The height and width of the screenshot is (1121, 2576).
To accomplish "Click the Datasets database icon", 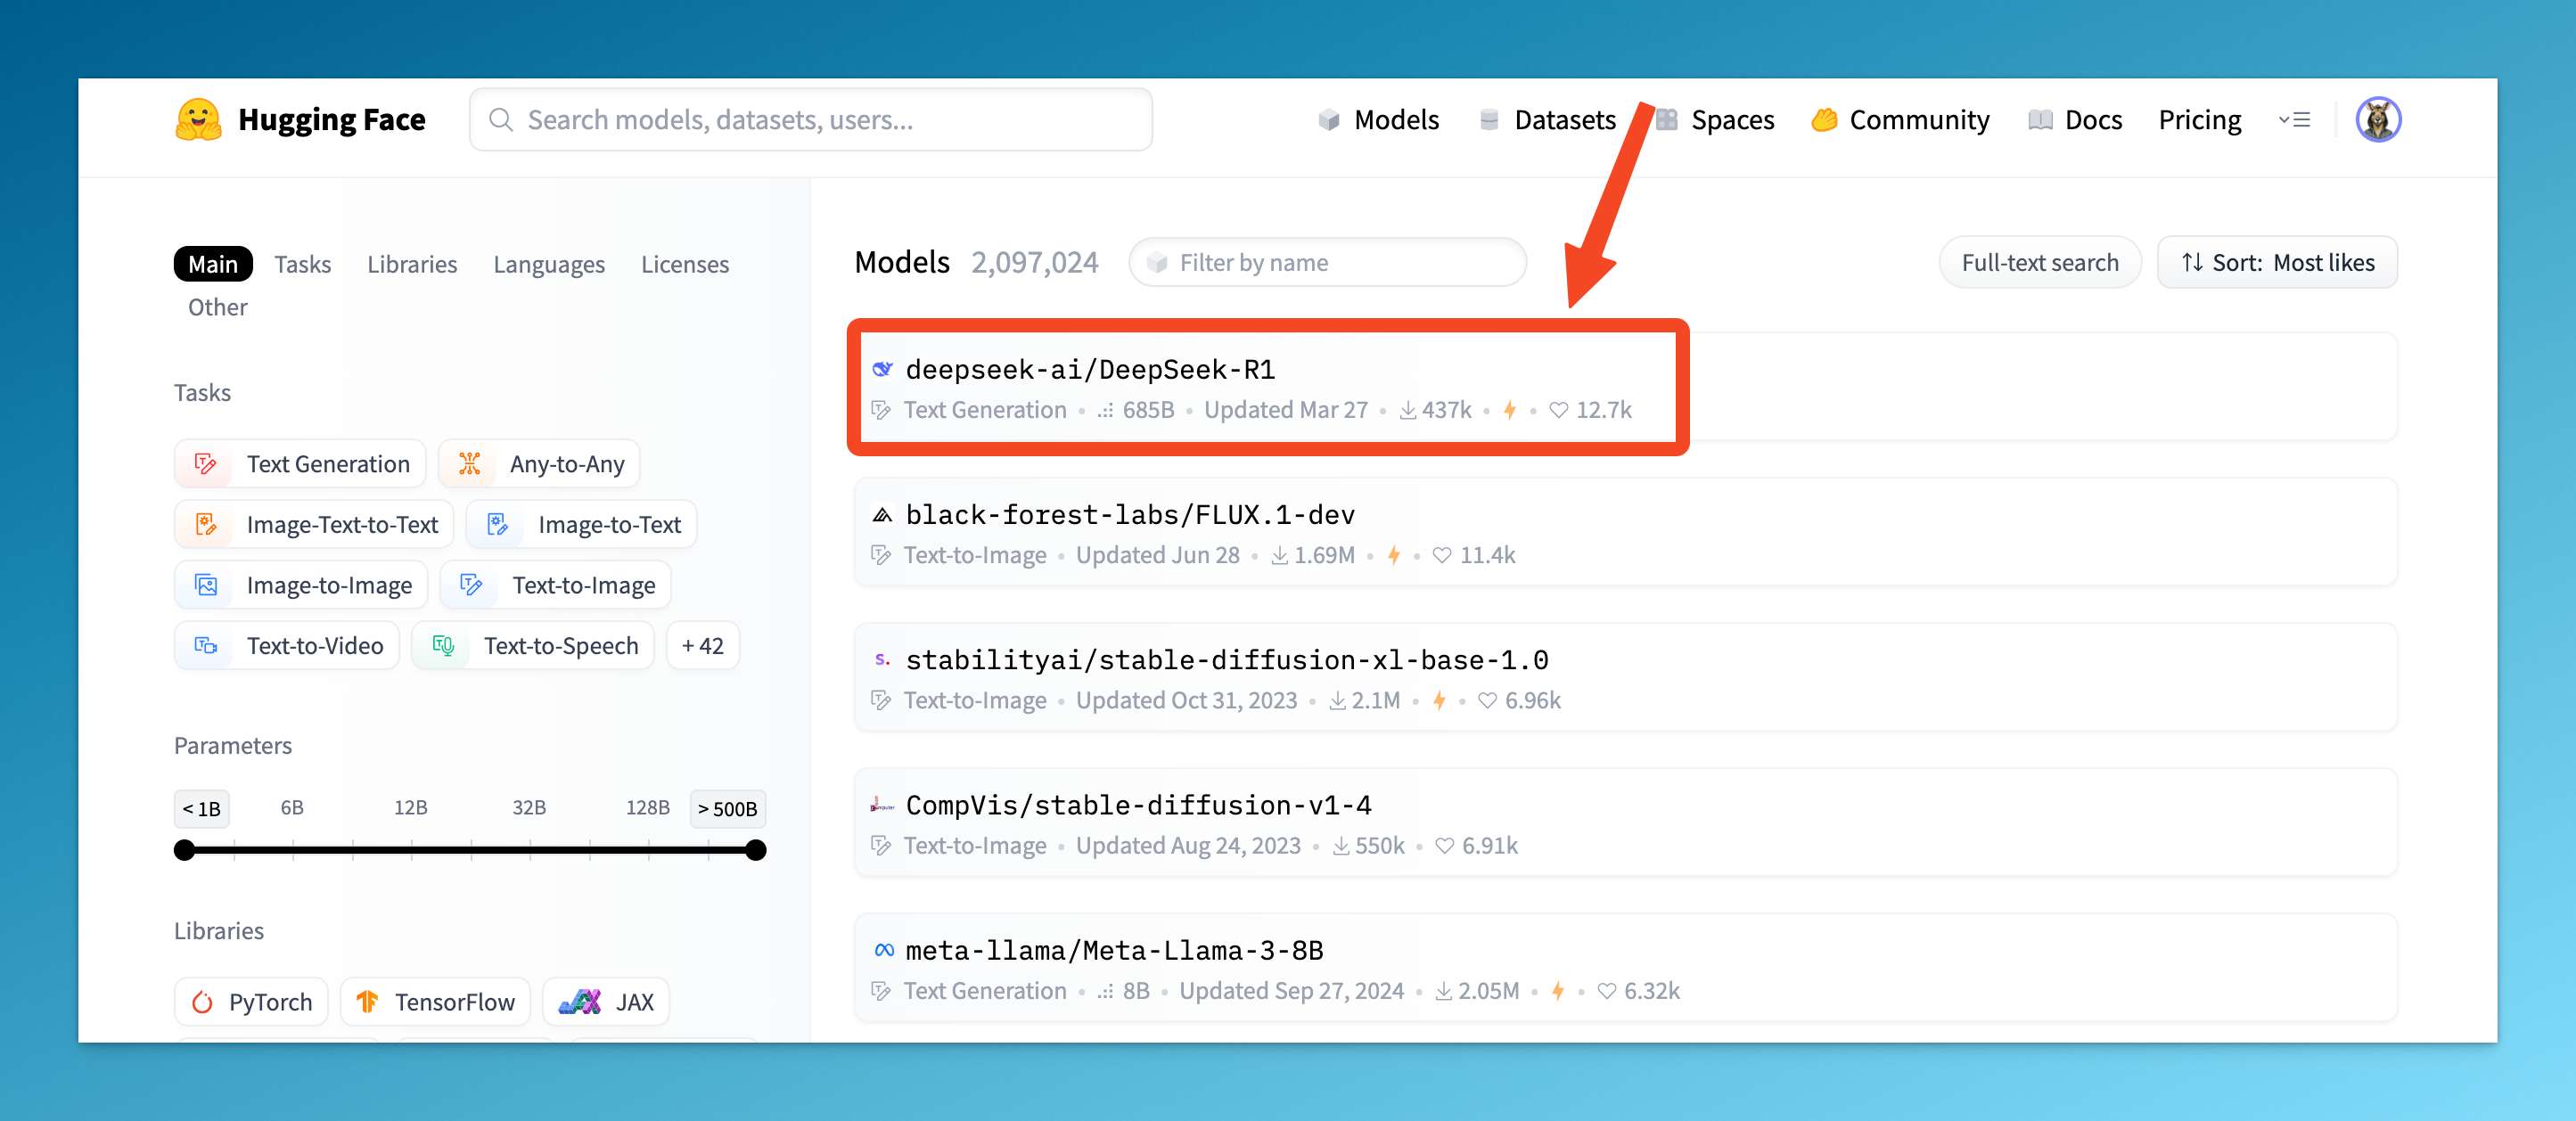I will pyautogui.click(x=1489, y=120).
